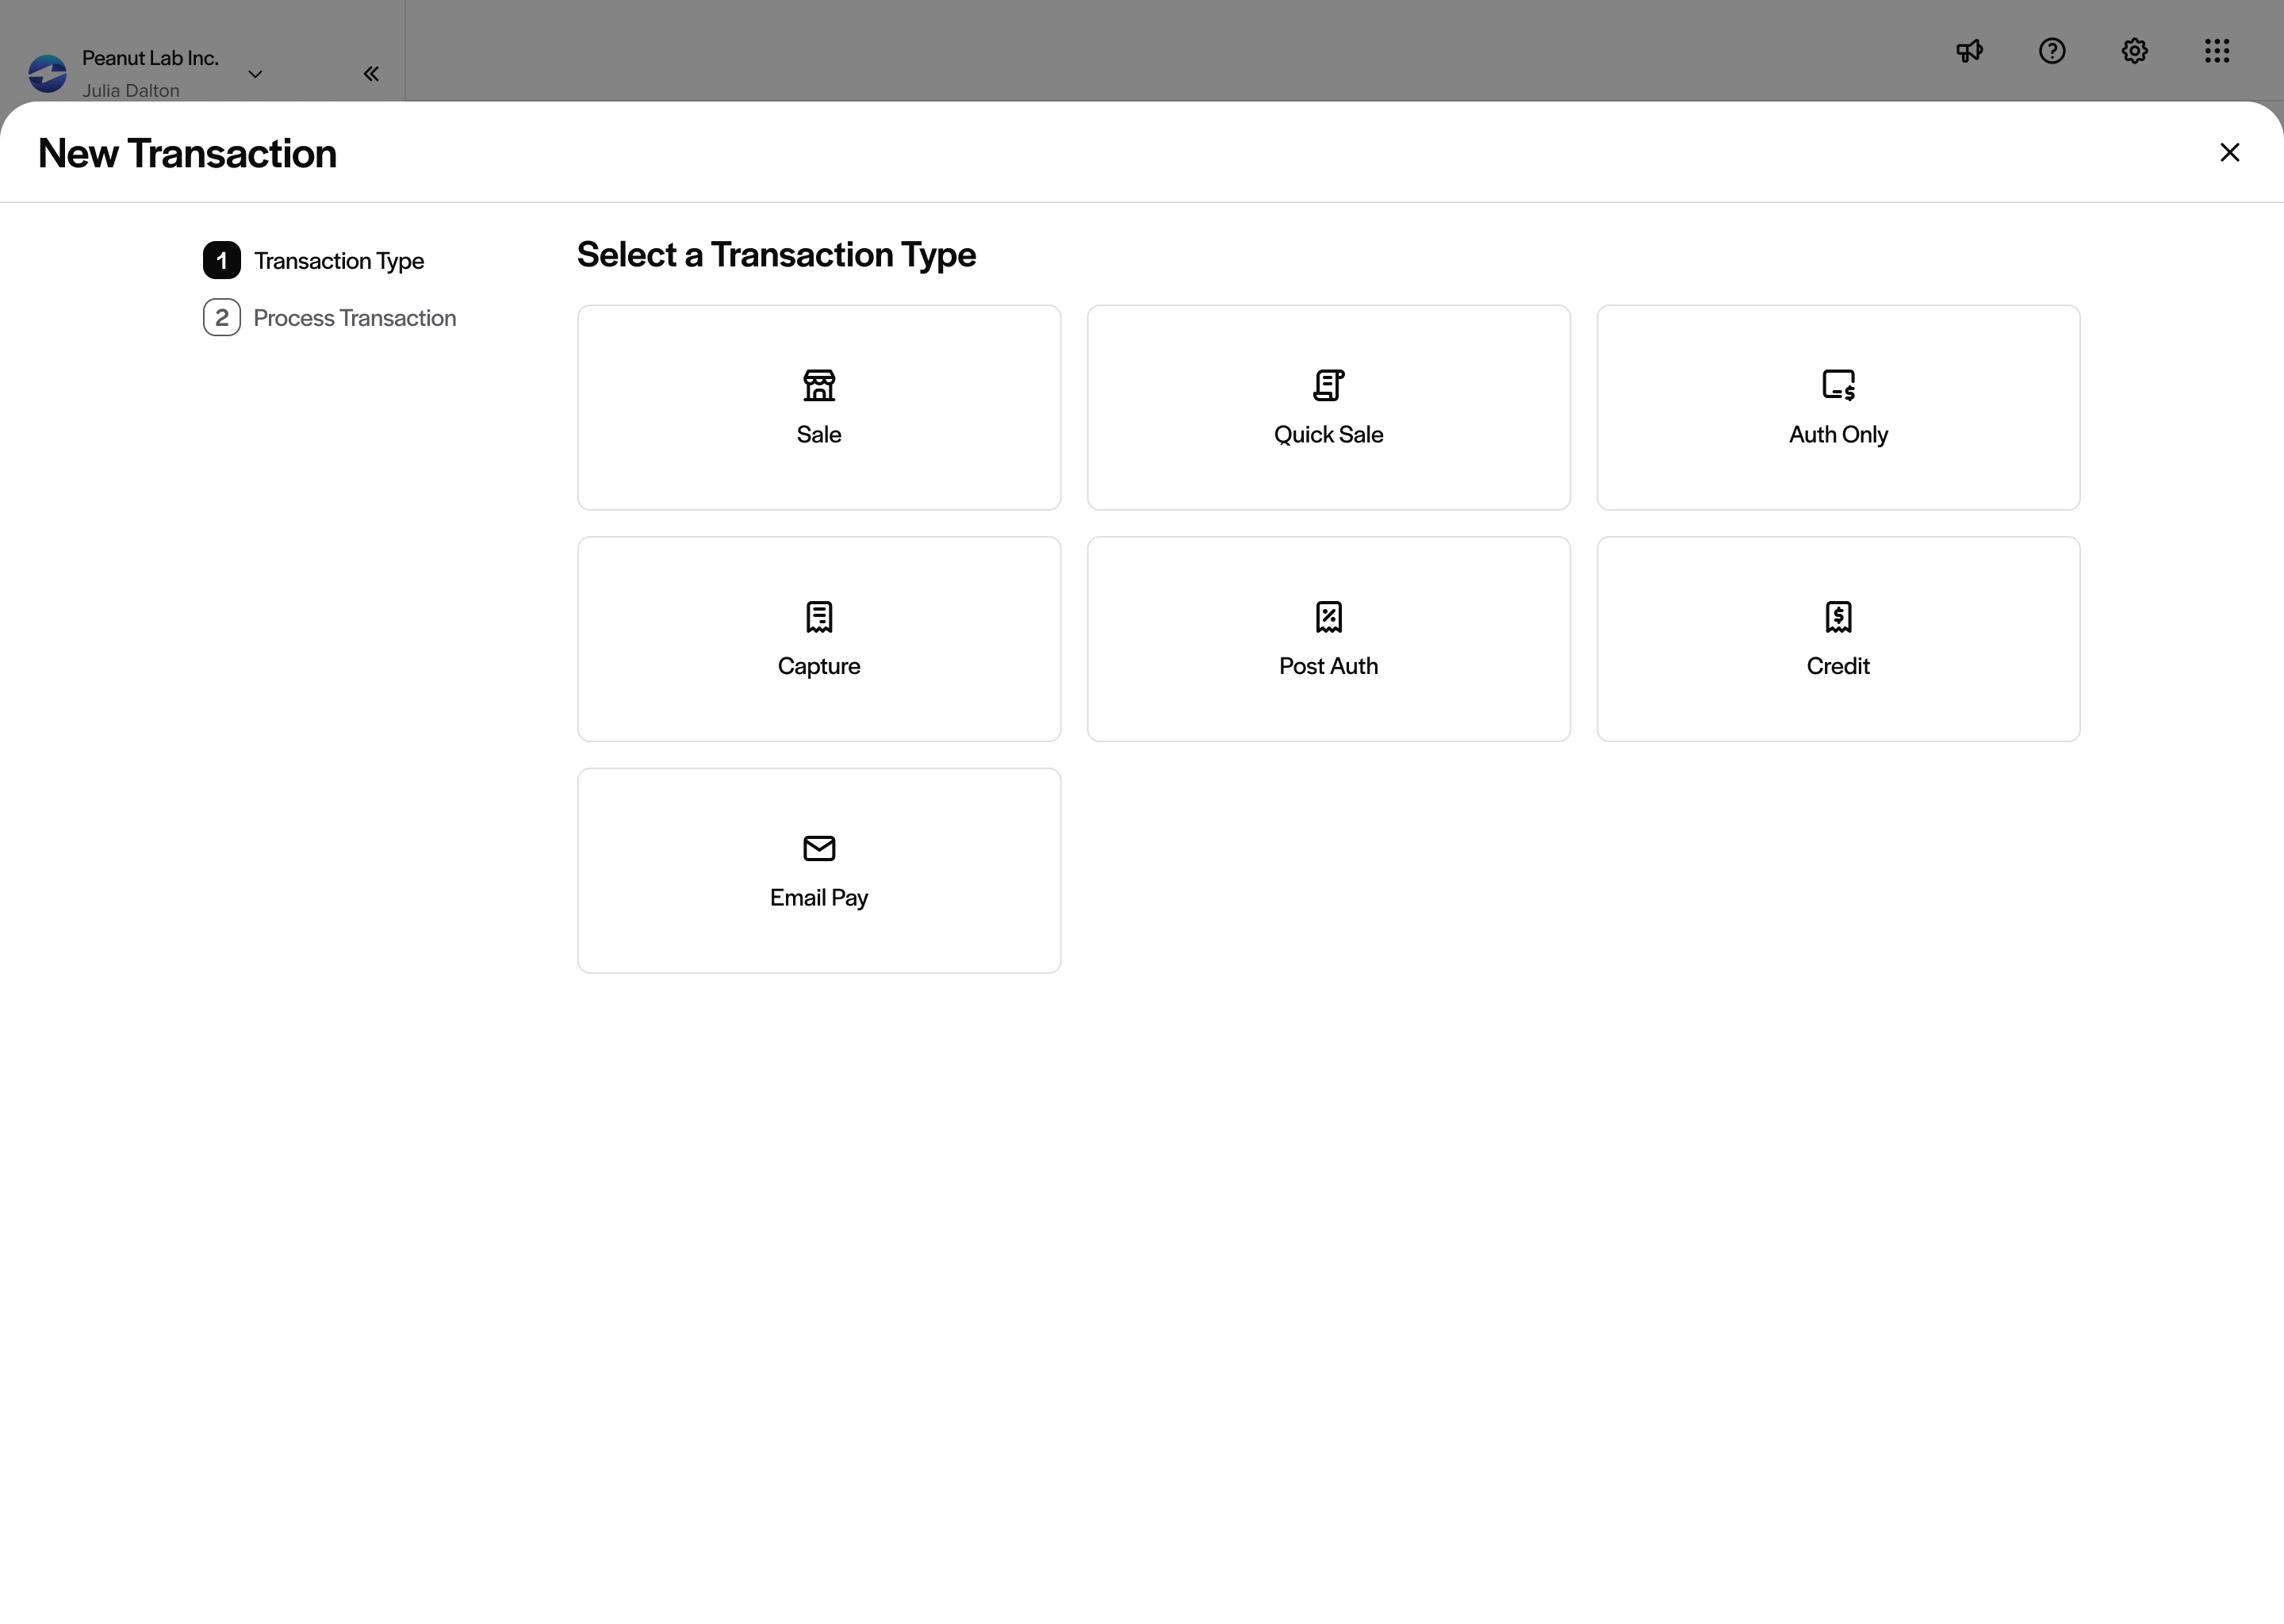Click Select a Transaction Type heading
The width and height of the screenshot is (2284, 1624).
coord(776,255)
